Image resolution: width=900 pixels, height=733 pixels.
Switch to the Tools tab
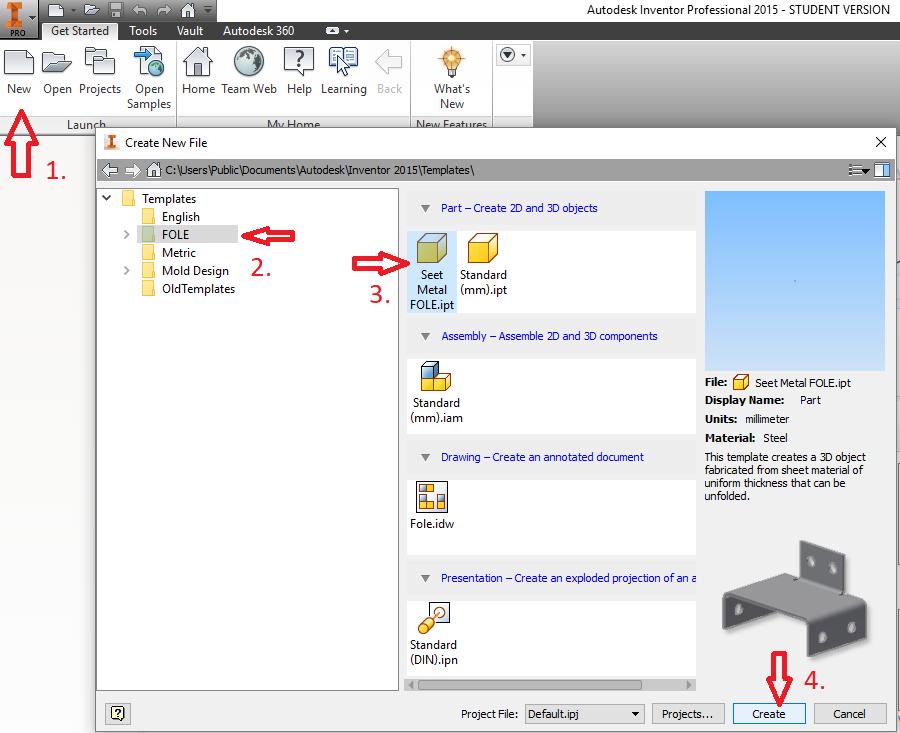[143, 31]
